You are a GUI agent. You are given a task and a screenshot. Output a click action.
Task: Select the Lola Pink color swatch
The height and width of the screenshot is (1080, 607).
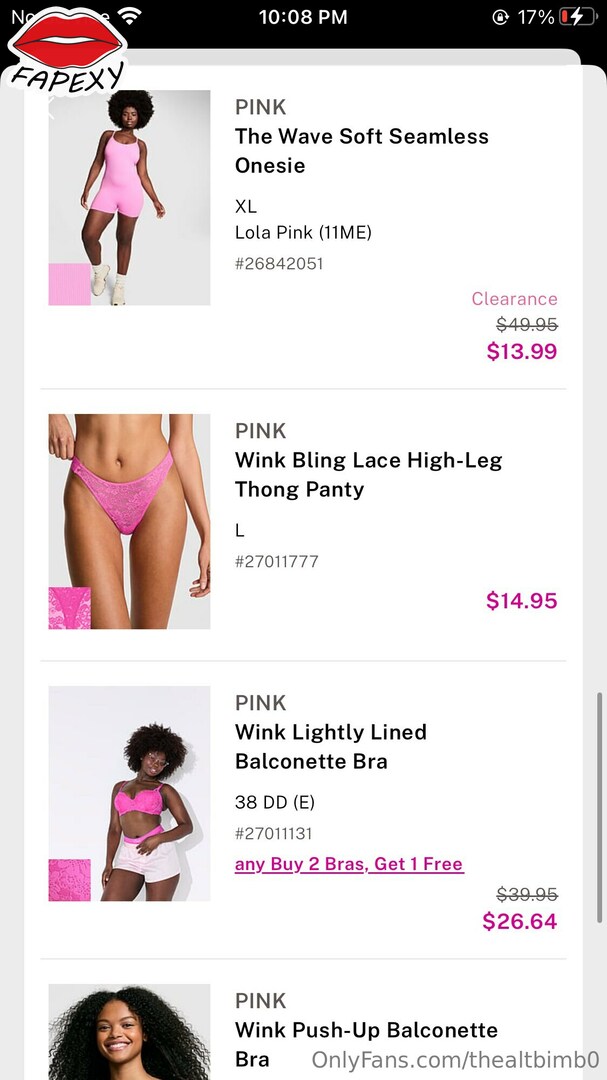click(70, 284)
